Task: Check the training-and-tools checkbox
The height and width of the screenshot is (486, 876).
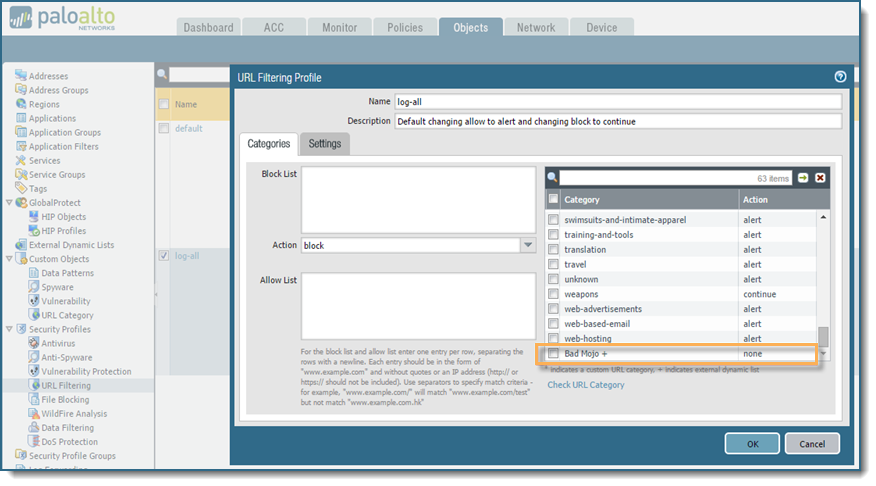Action: coord(553,235)
